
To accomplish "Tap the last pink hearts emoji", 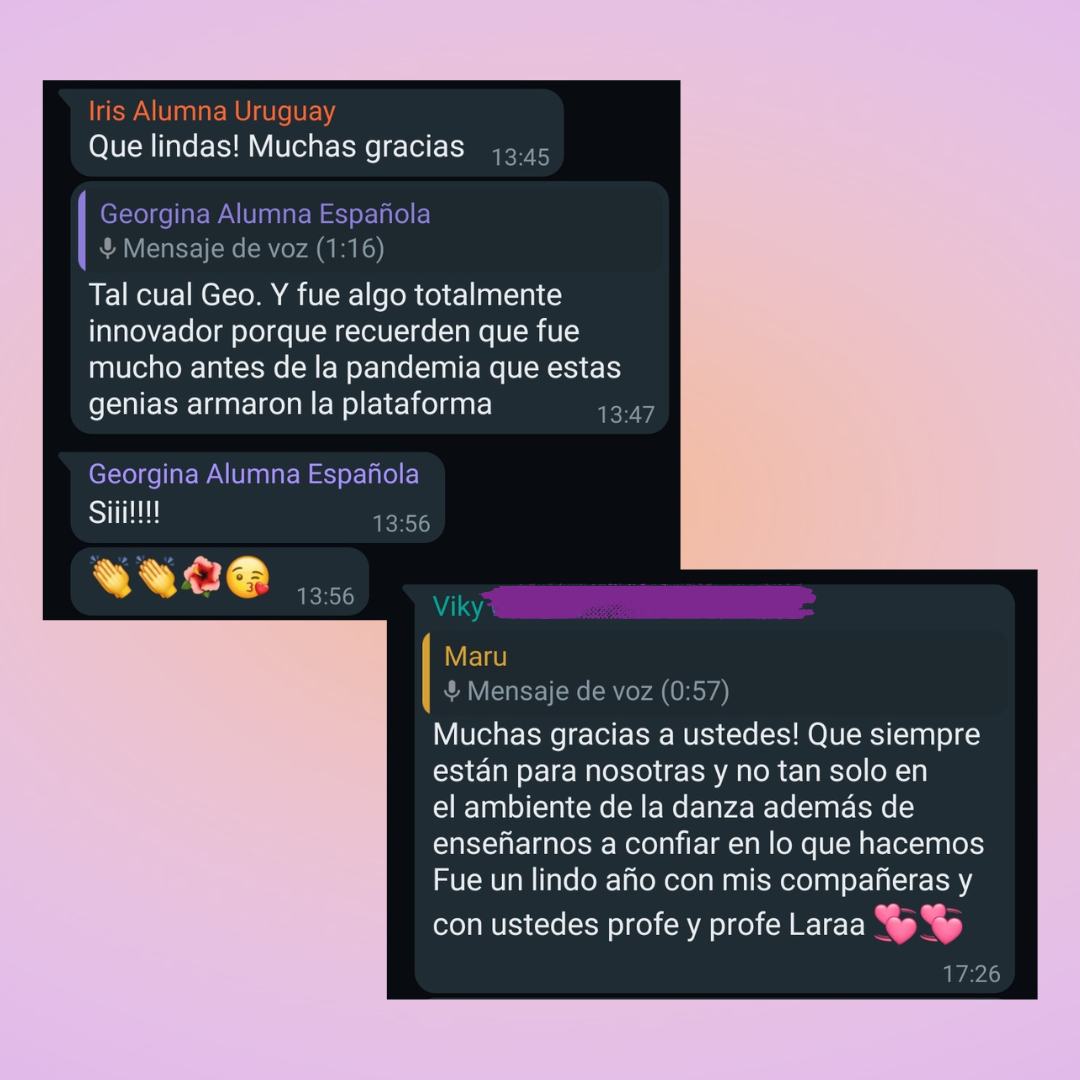I will pyautogui.click(x=942, y=924).
